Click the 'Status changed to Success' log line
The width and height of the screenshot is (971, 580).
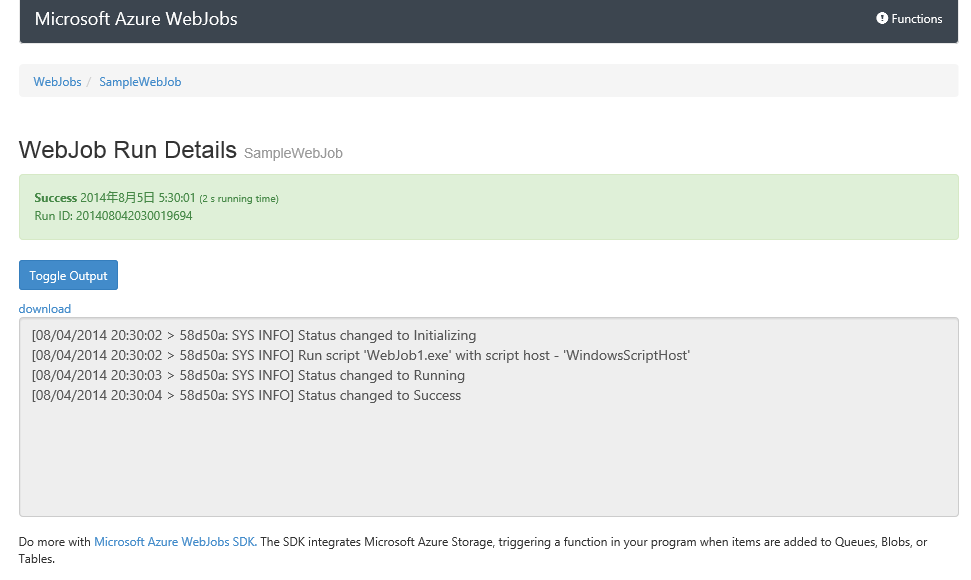(x=246, y=396)
